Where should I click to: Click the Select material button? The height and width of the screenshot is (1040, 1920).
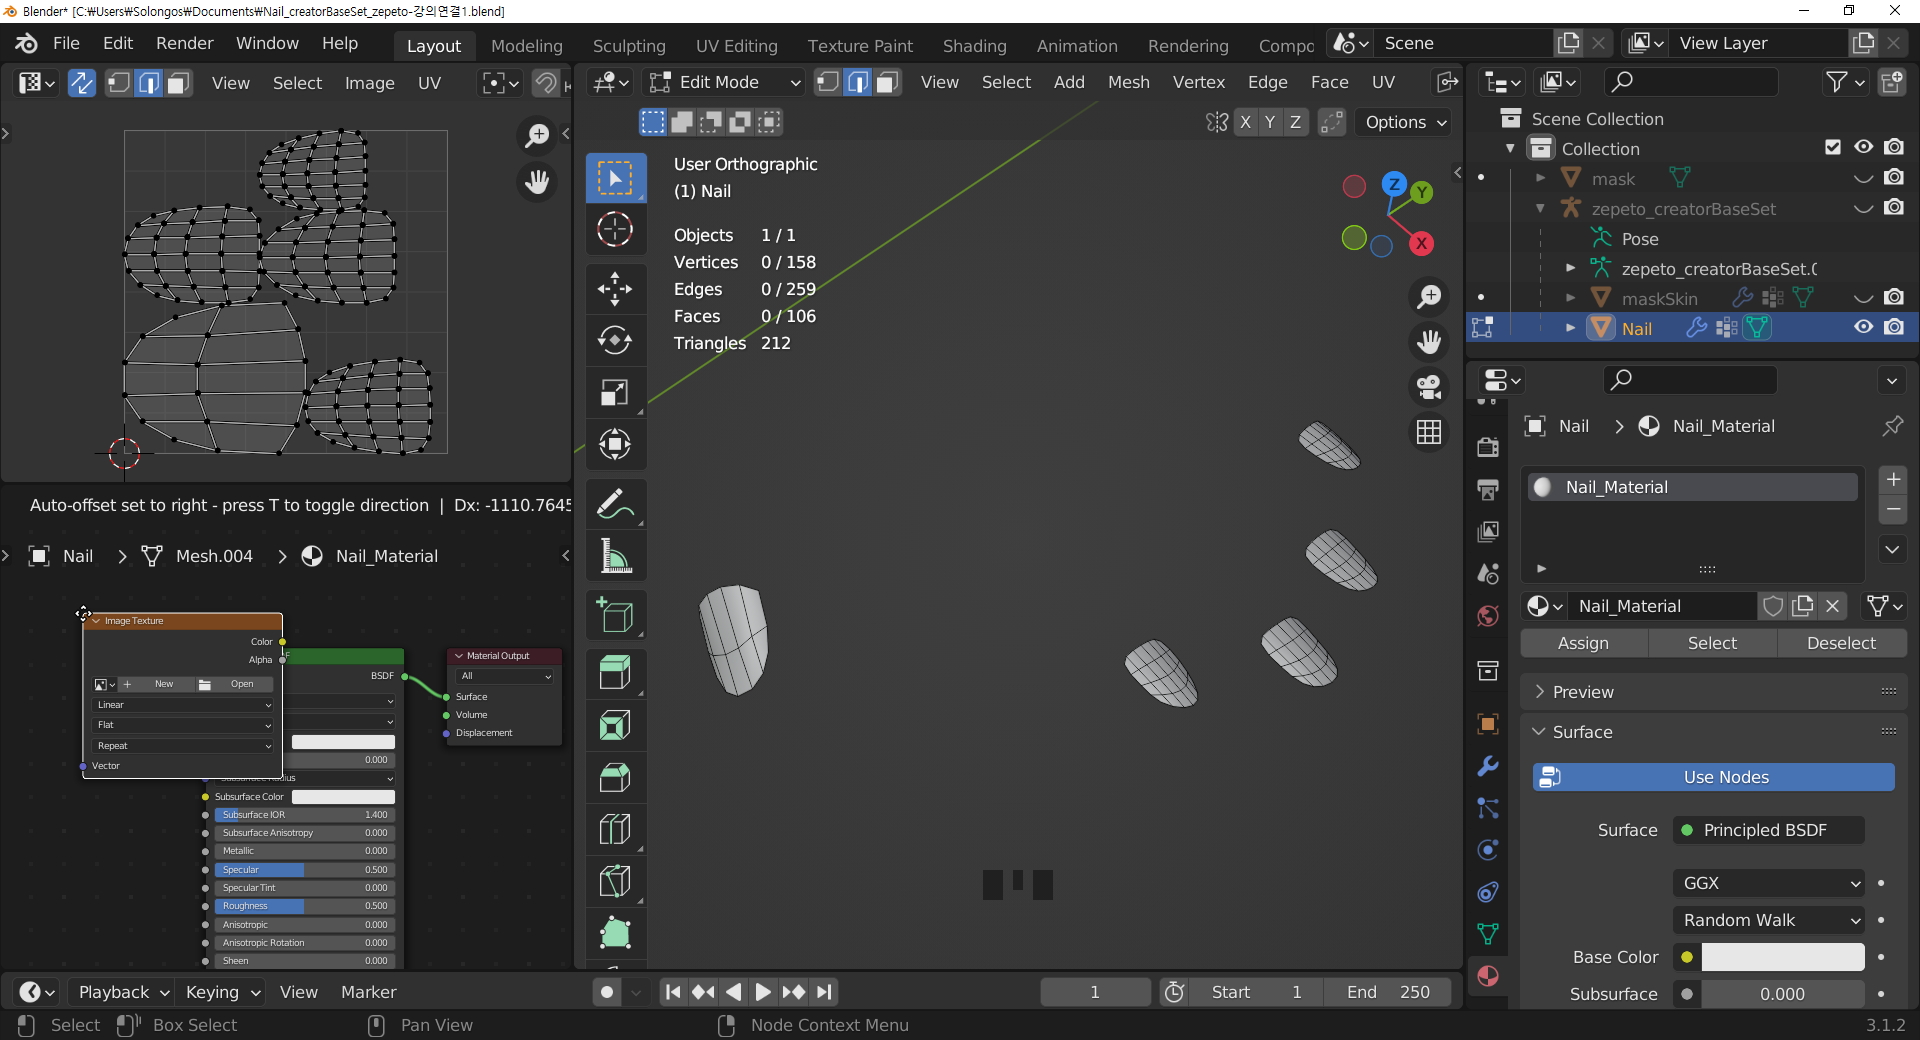[1713, 643]
